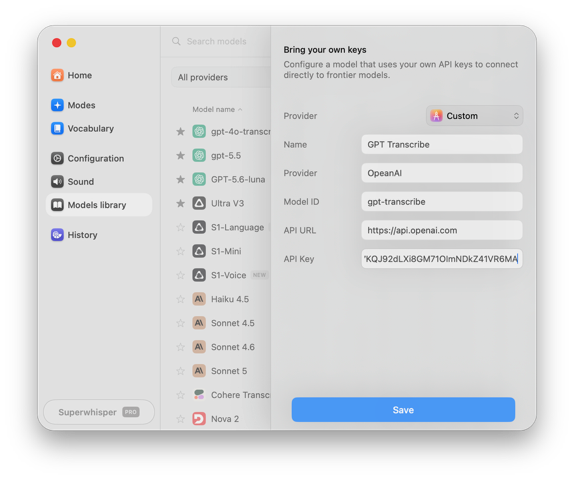Click the API Key field
The image size is (574, 480).
click(x=442, y=259)
